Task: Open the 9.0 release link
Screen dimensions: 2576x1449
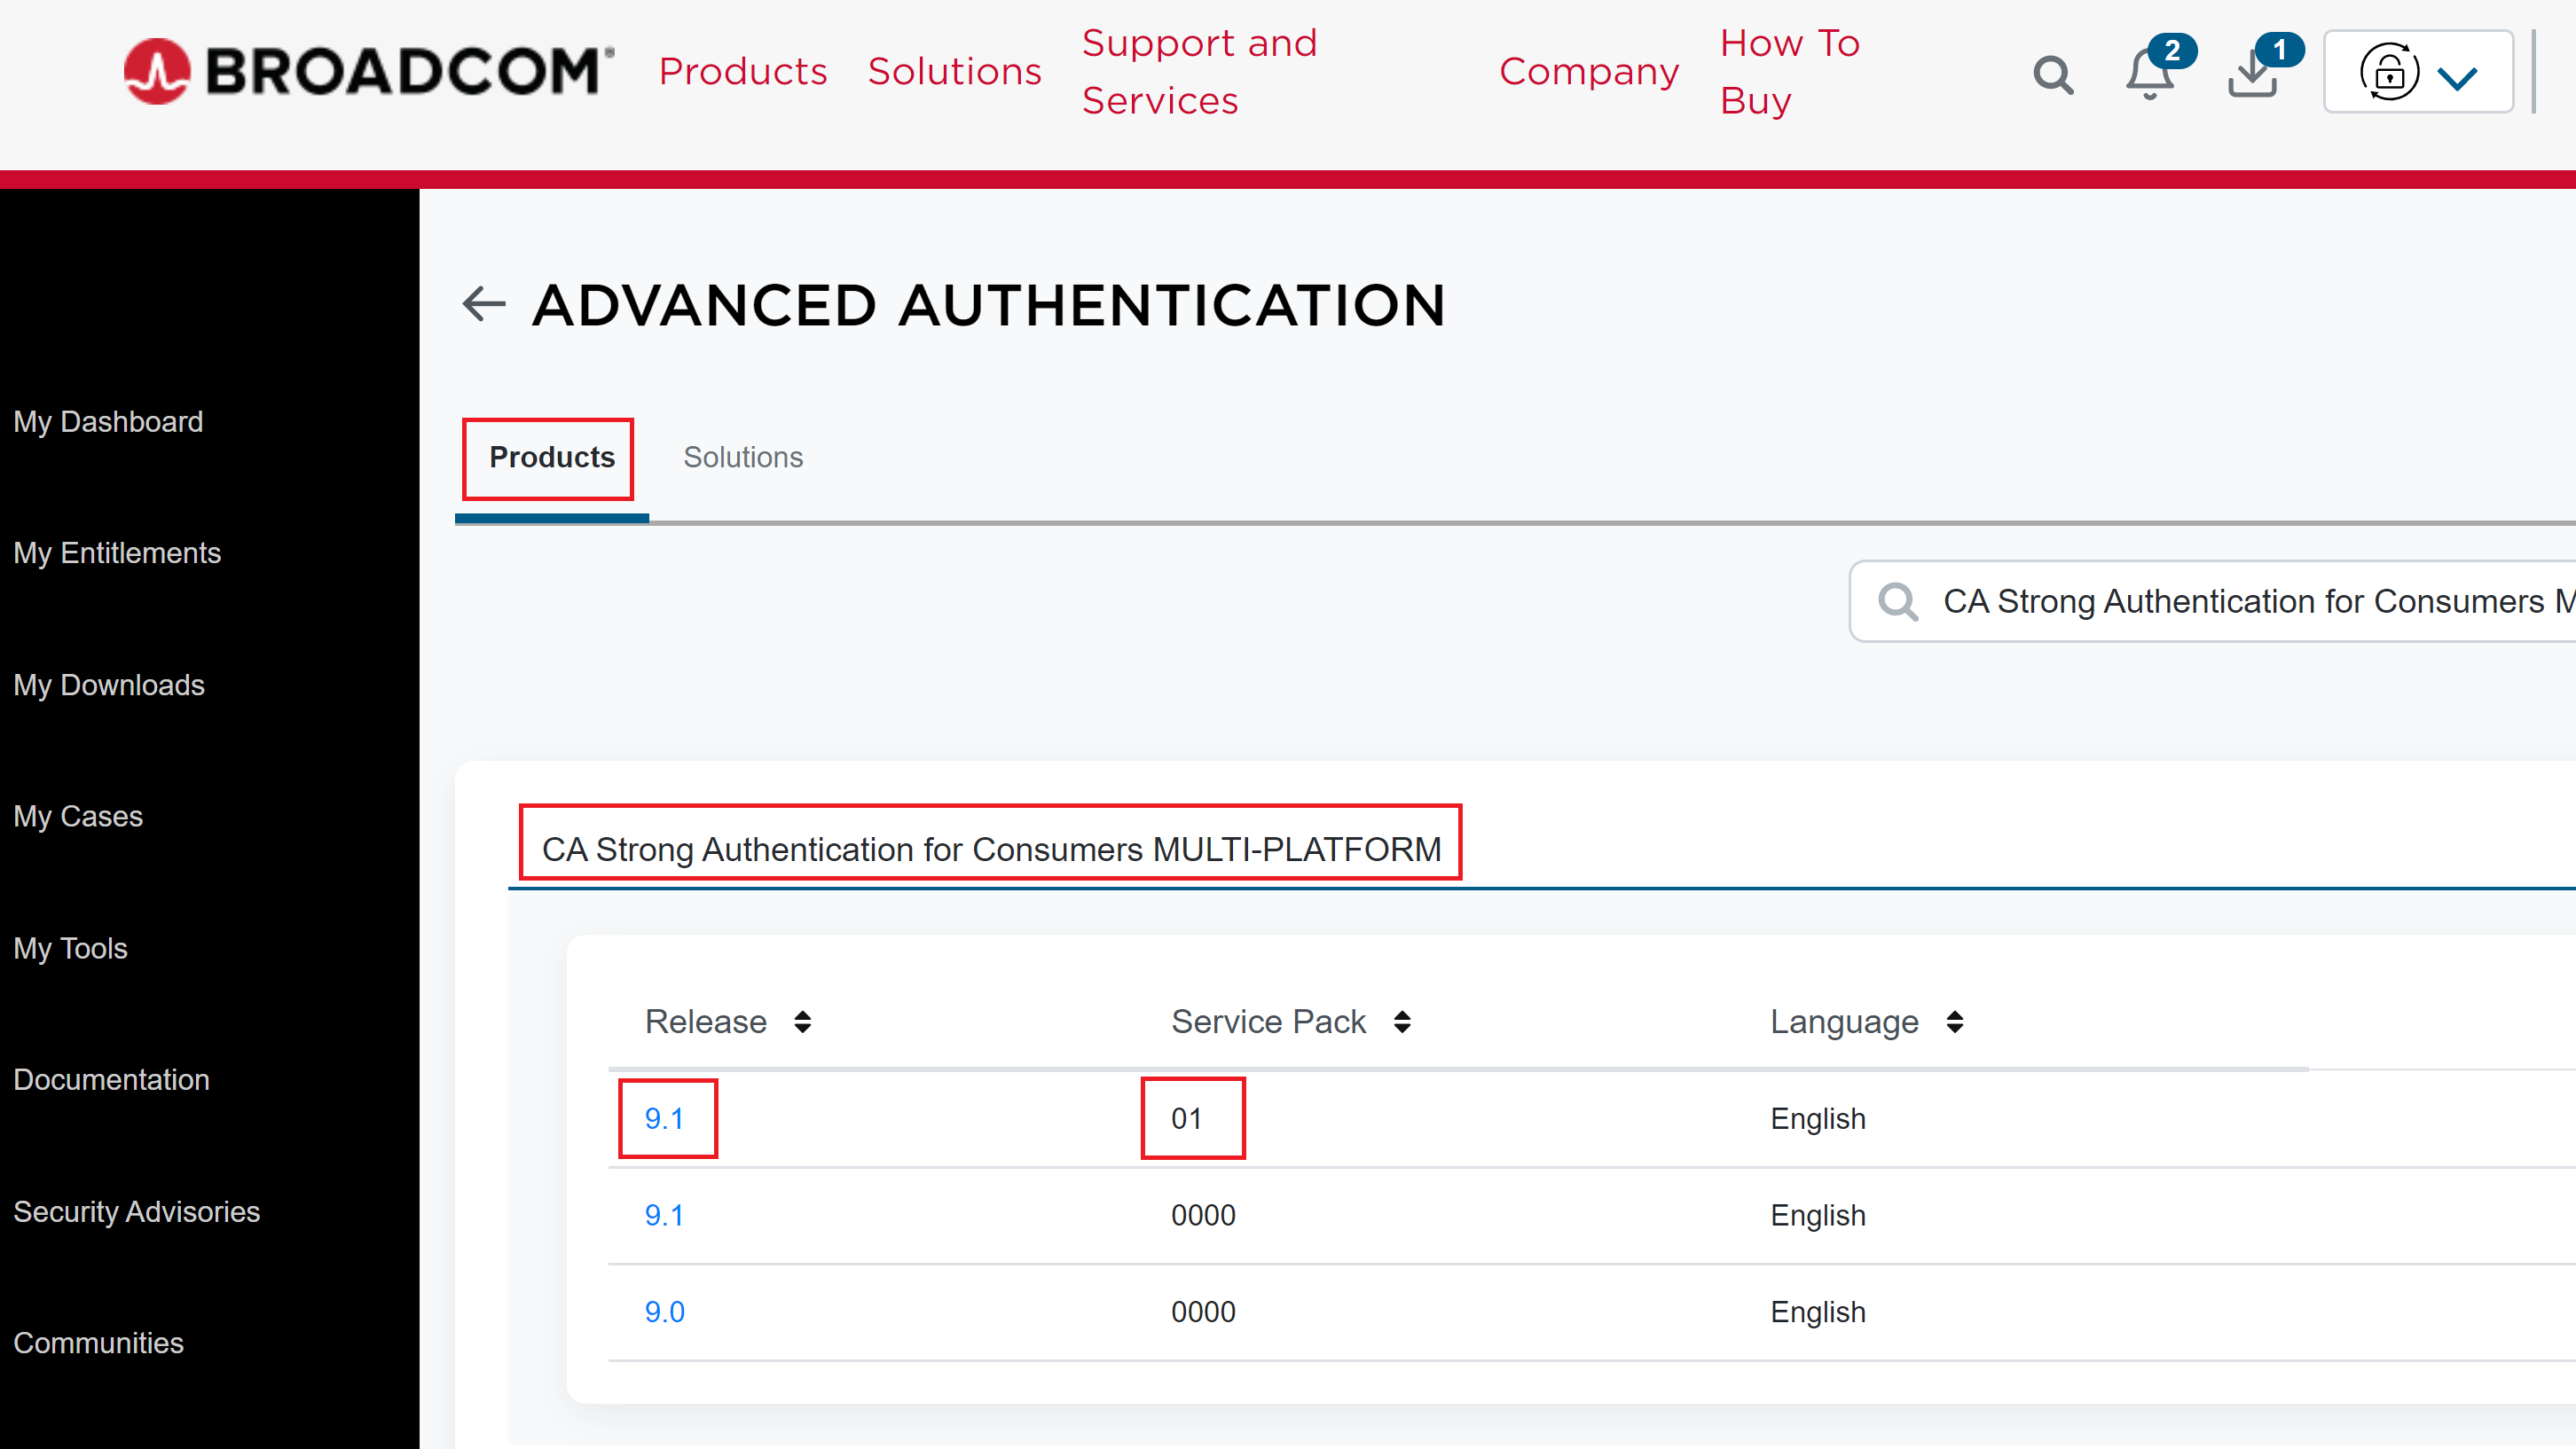Action: click(x=664, y=1311)
